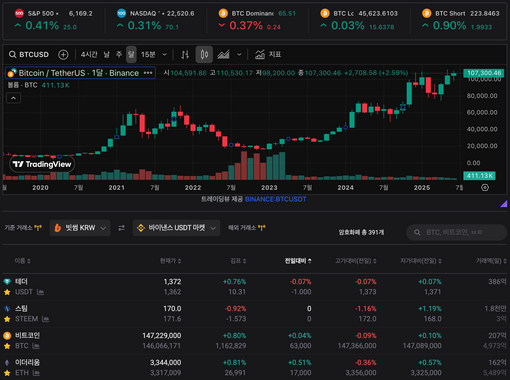Open chart icon next to ETH
The height and width of the screenshot is (380, 510).
pyautogui.click(x=36, y=373)
